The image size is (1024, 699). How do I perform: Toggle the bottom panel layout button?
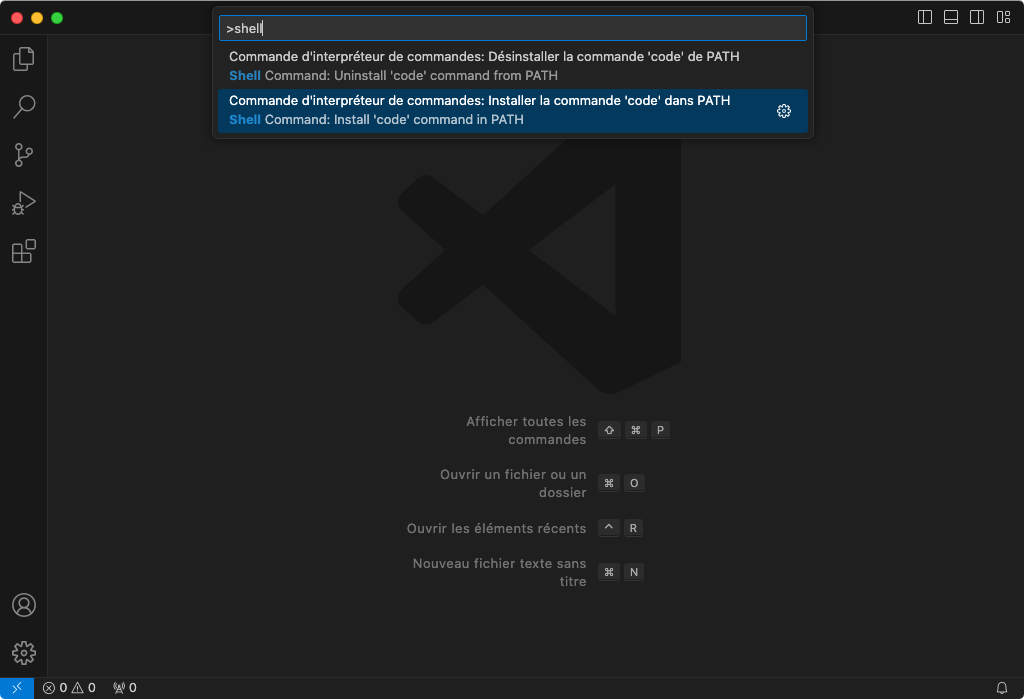[951, 17]
